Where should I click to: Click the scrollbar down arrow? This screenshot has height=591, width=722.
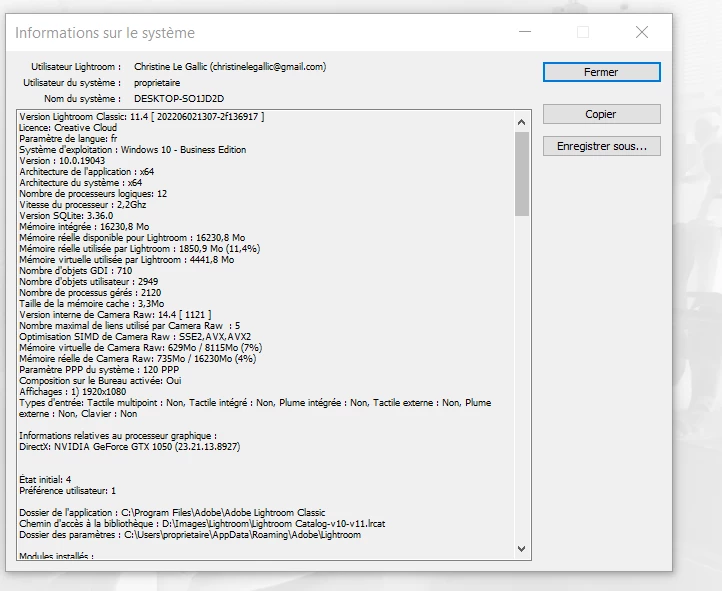click(x=521, y=549)
